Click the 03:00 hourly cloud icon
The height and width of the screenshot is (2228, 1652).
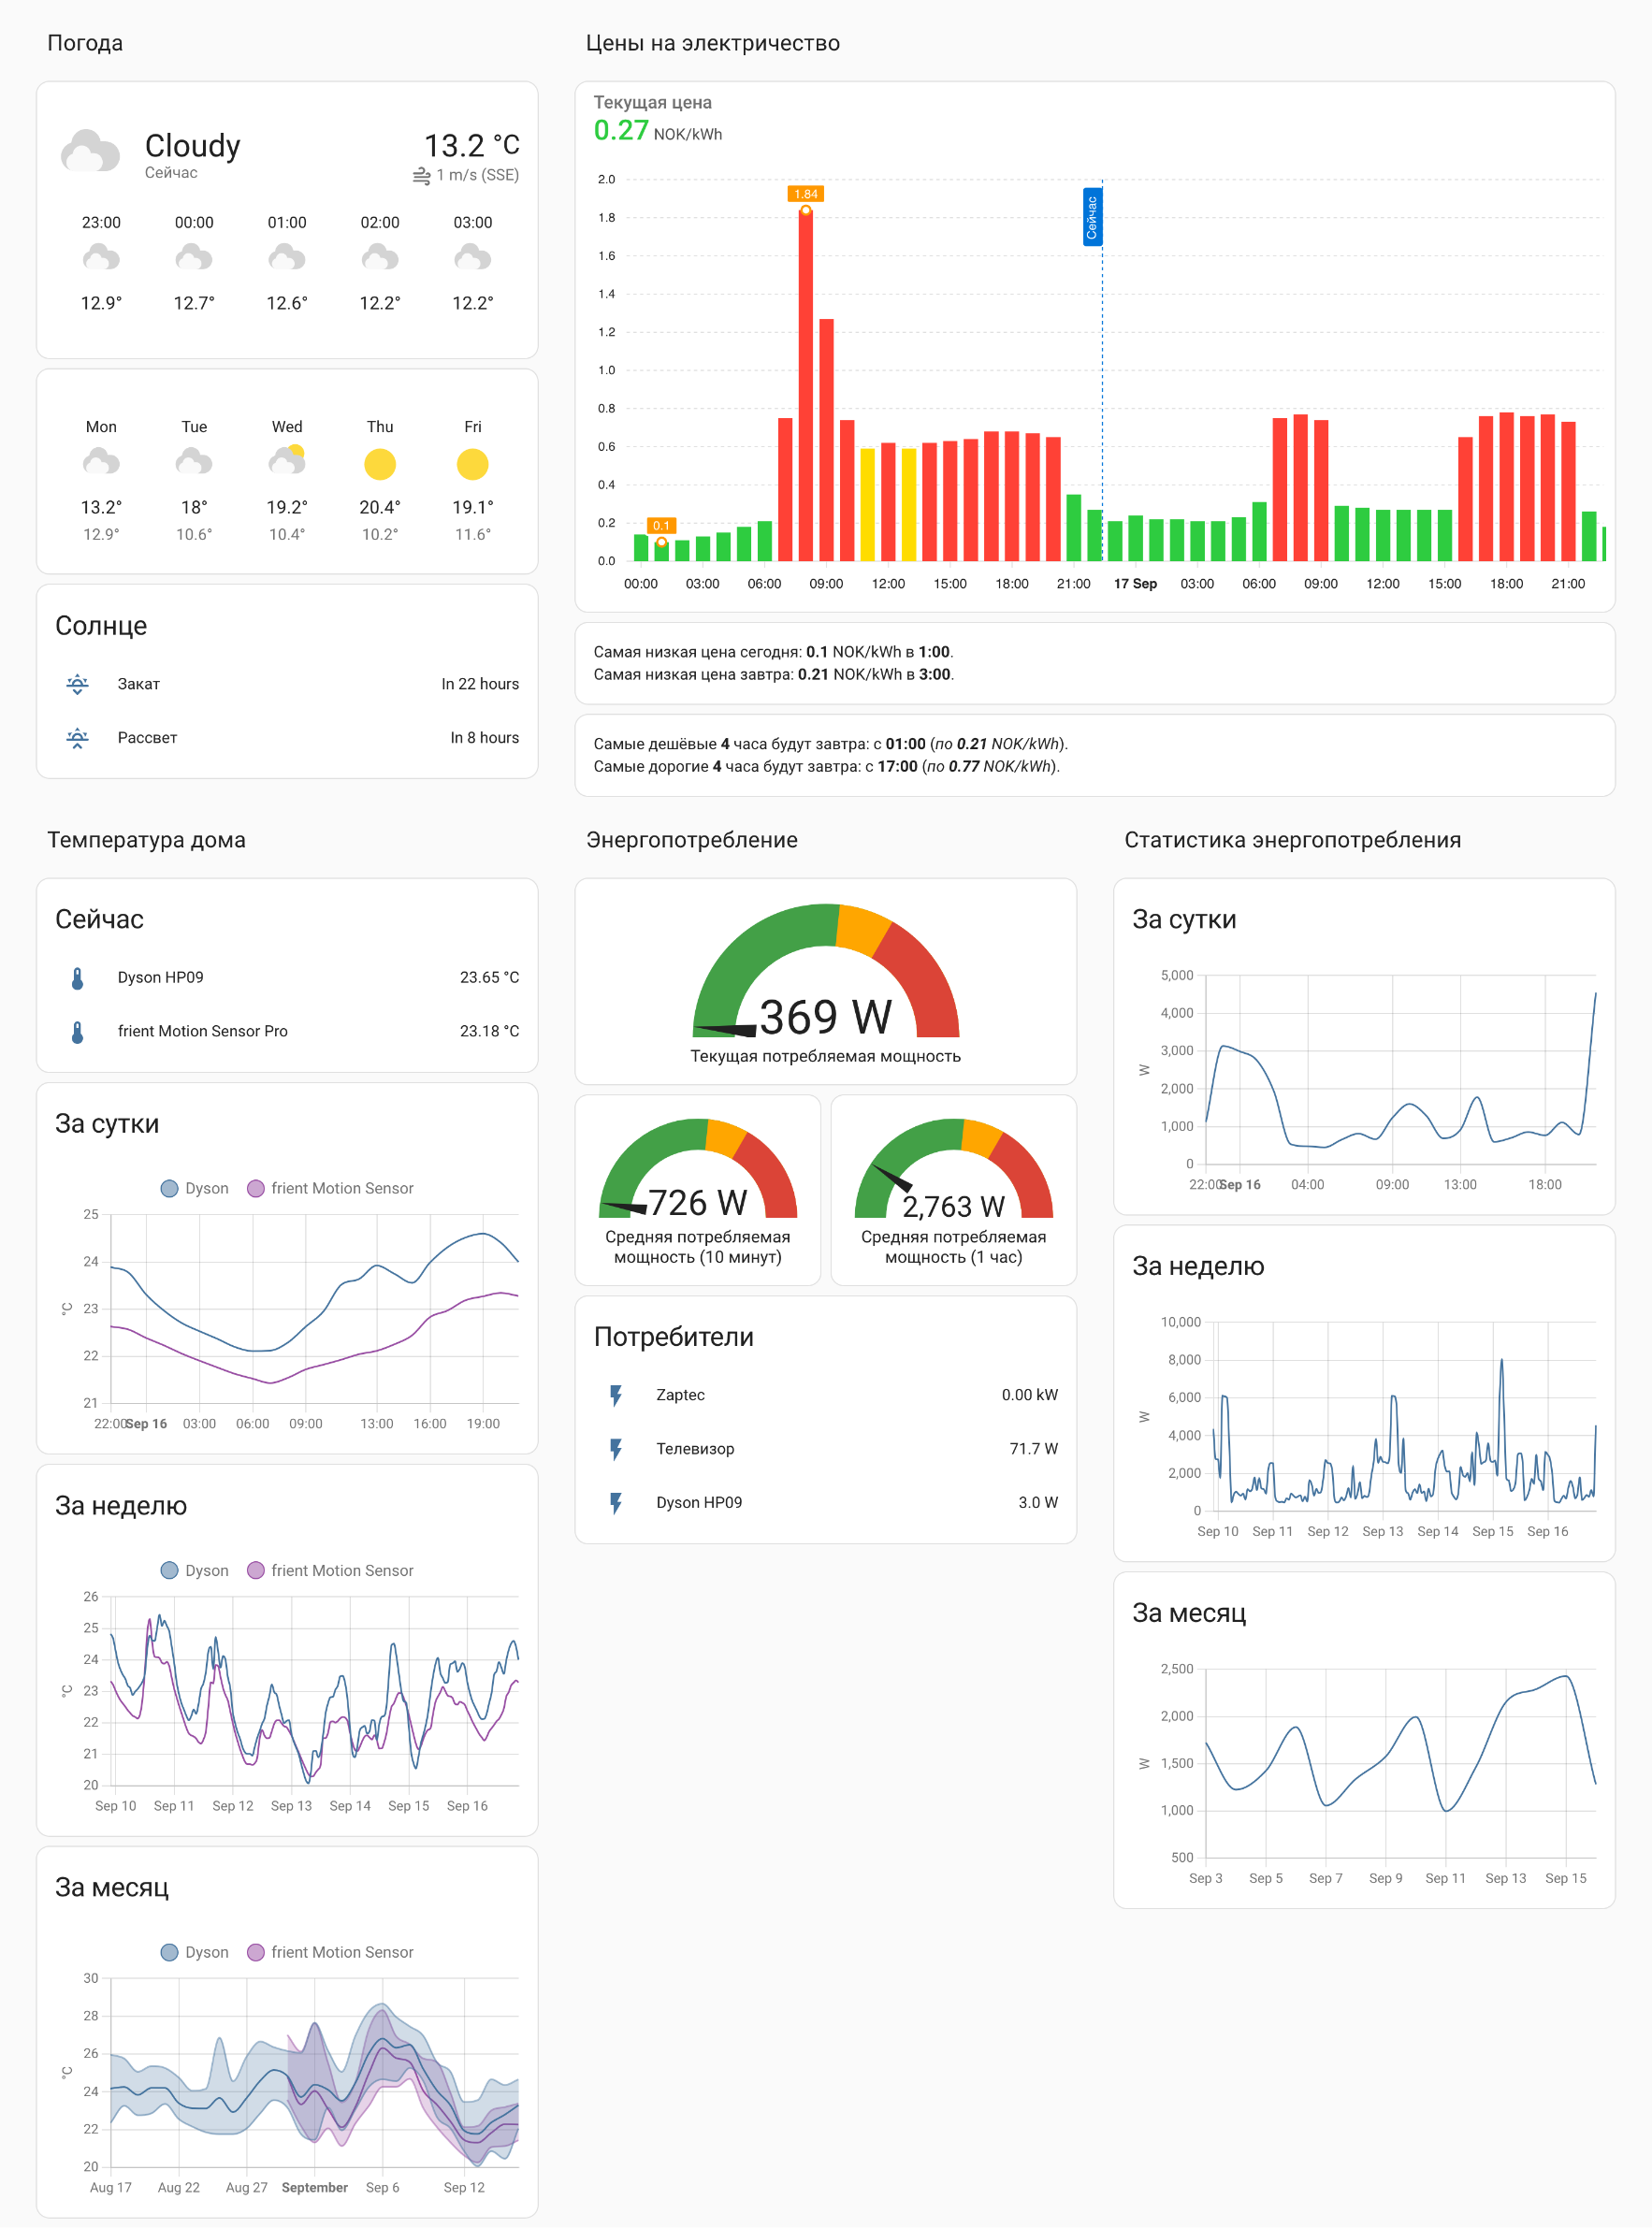point(473,258)
